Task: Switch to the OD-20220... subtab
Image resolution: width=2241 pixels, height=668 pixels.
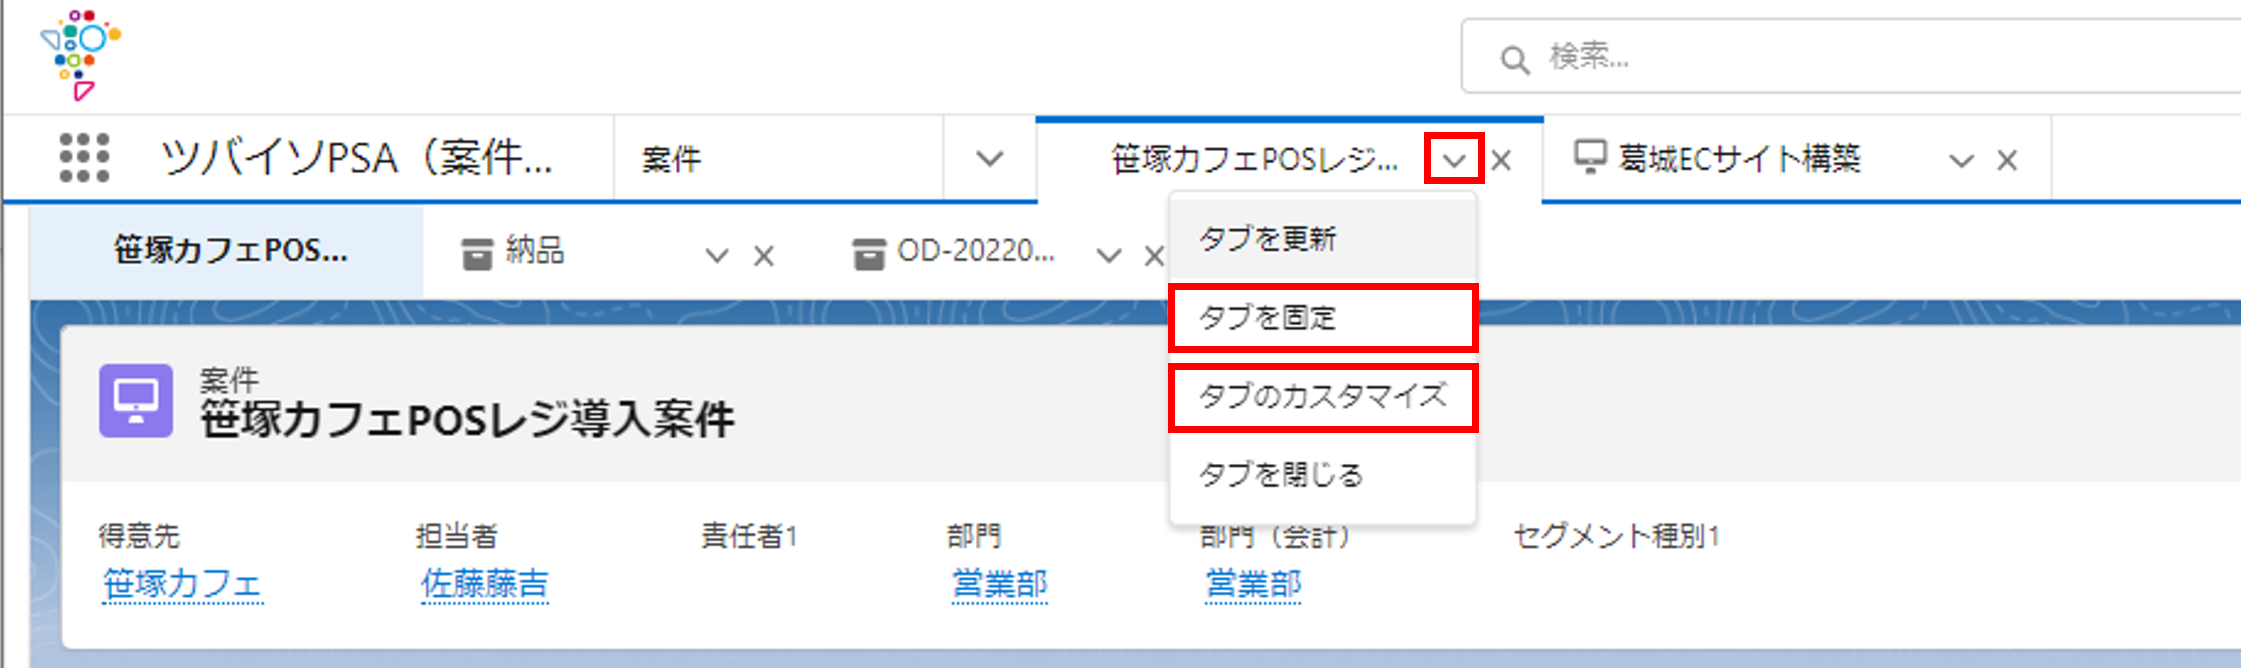Action: (976, 250)
